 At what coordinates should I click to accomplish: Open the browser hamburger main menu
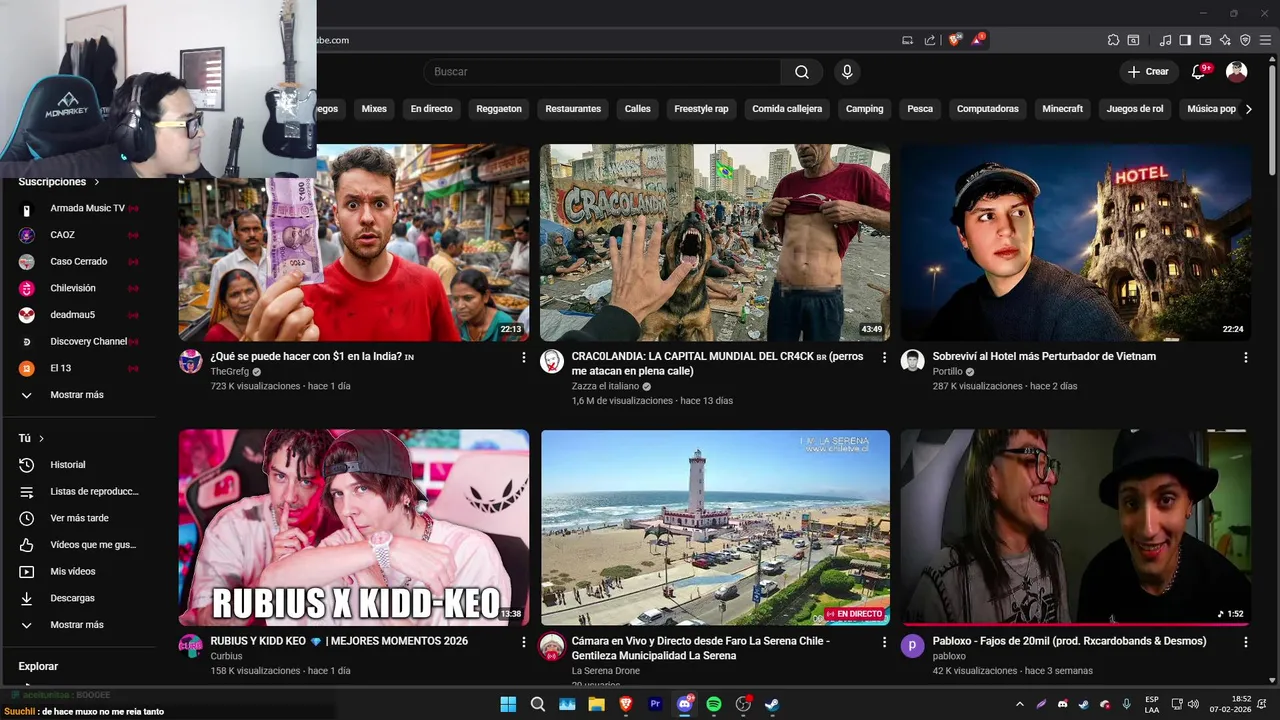(1265, 40)
